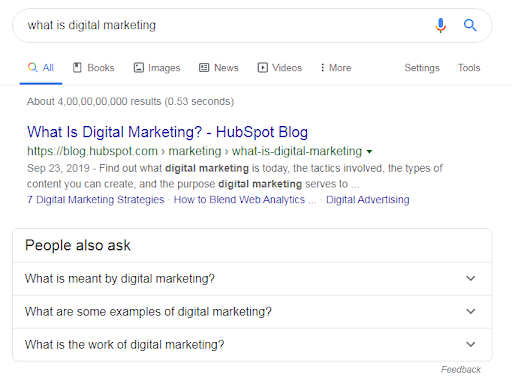Expand 'What is the work of digital marketing?'
The height and width of the screenshot is (384, 512).
pos(252,344)
